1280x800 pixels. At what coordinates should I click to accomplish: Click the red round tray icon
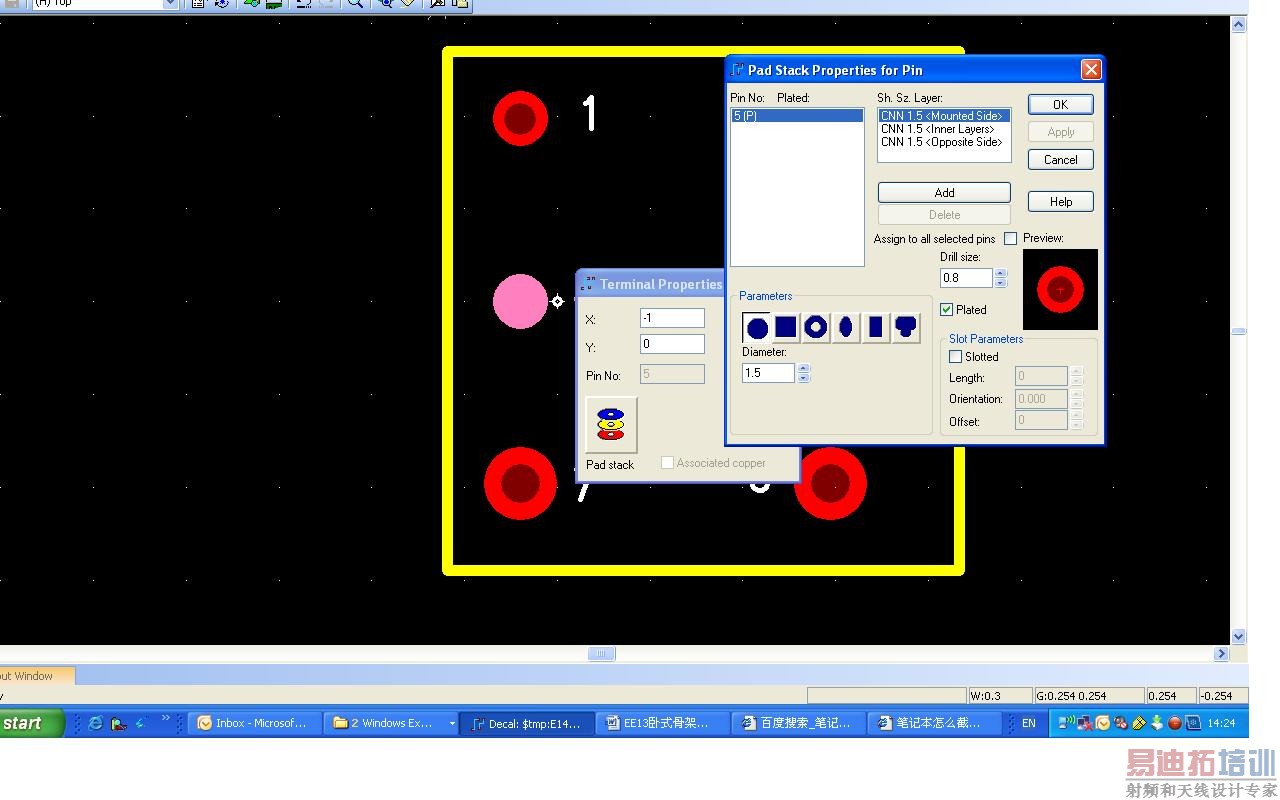click(x=1175, y=723)
